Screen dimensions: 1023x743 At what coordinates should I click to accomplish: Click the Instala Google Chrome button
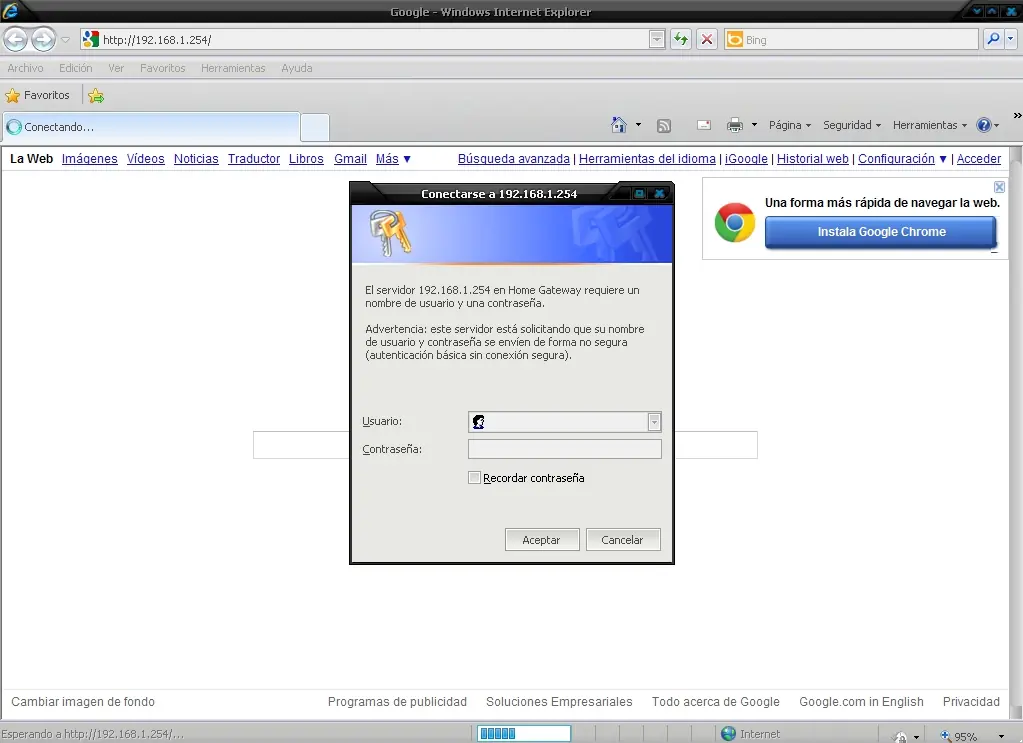(881, 232)
